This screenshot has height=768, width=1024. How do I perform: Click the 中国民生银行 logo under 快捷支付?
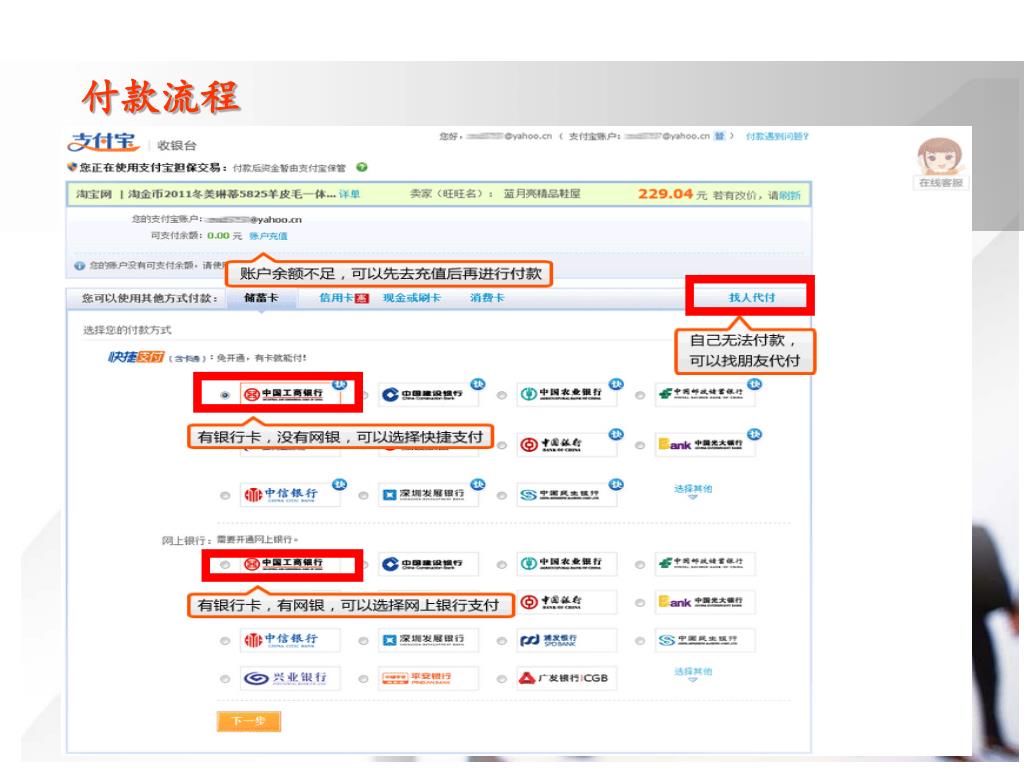tap(567, 495)
